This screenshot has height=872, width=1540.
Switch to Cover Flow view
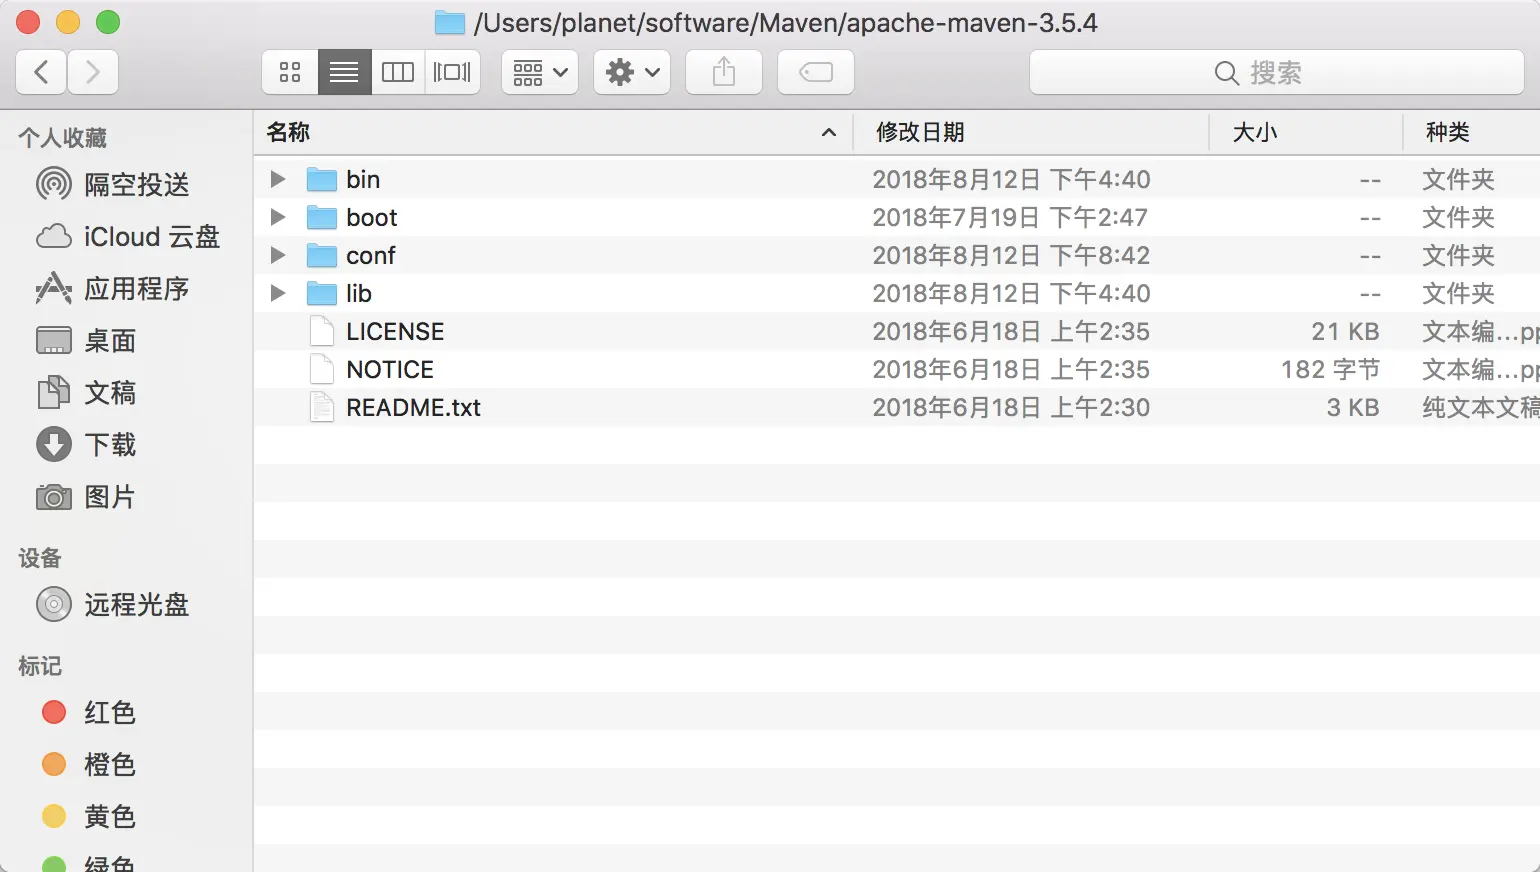pos(452,72)
